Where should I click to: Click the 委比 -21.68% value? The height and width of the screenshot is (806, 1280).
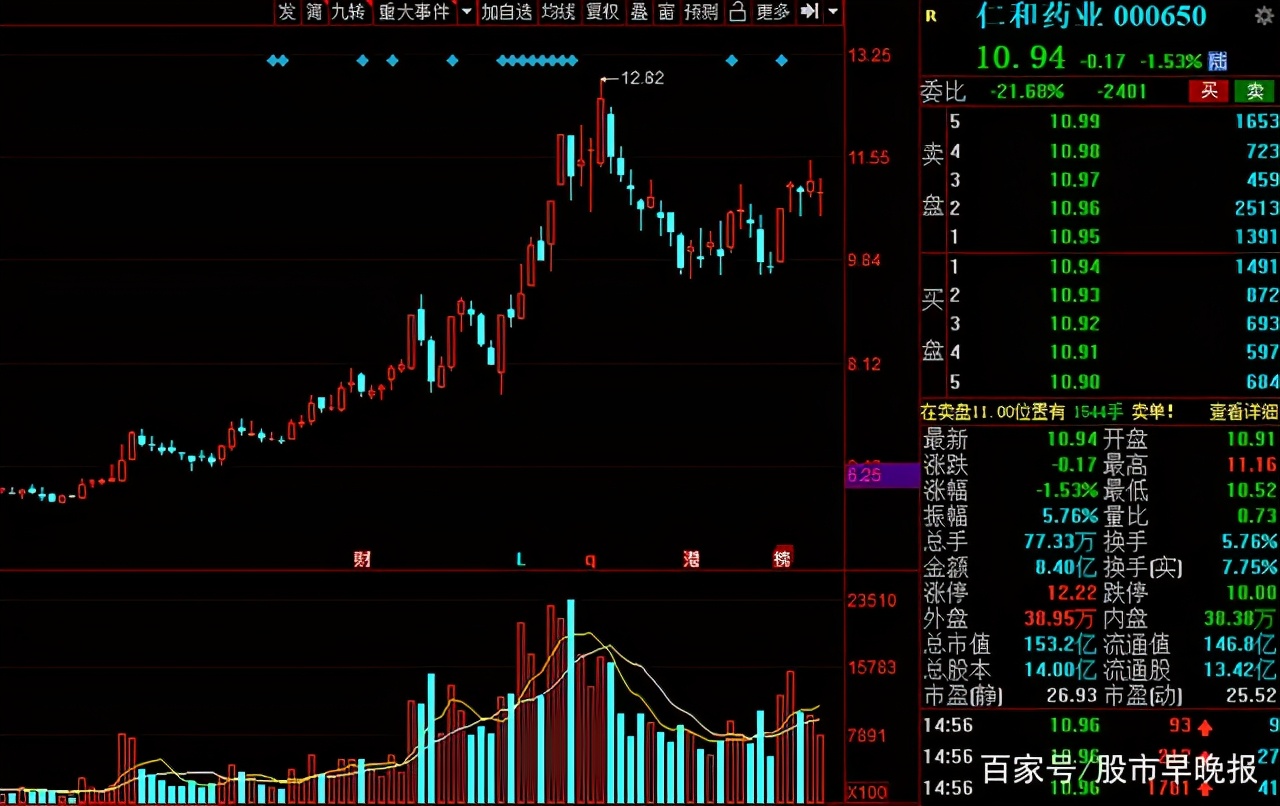[1026, 92]
